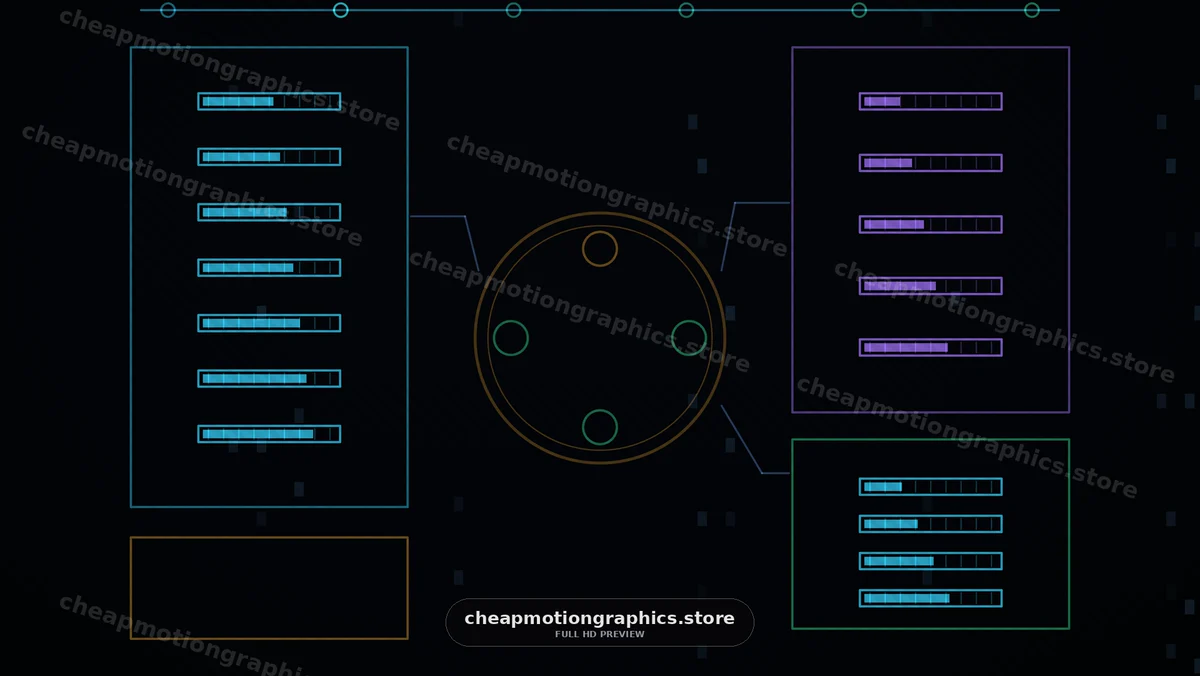Click the fourth node on the top timeline

point(686,10)
